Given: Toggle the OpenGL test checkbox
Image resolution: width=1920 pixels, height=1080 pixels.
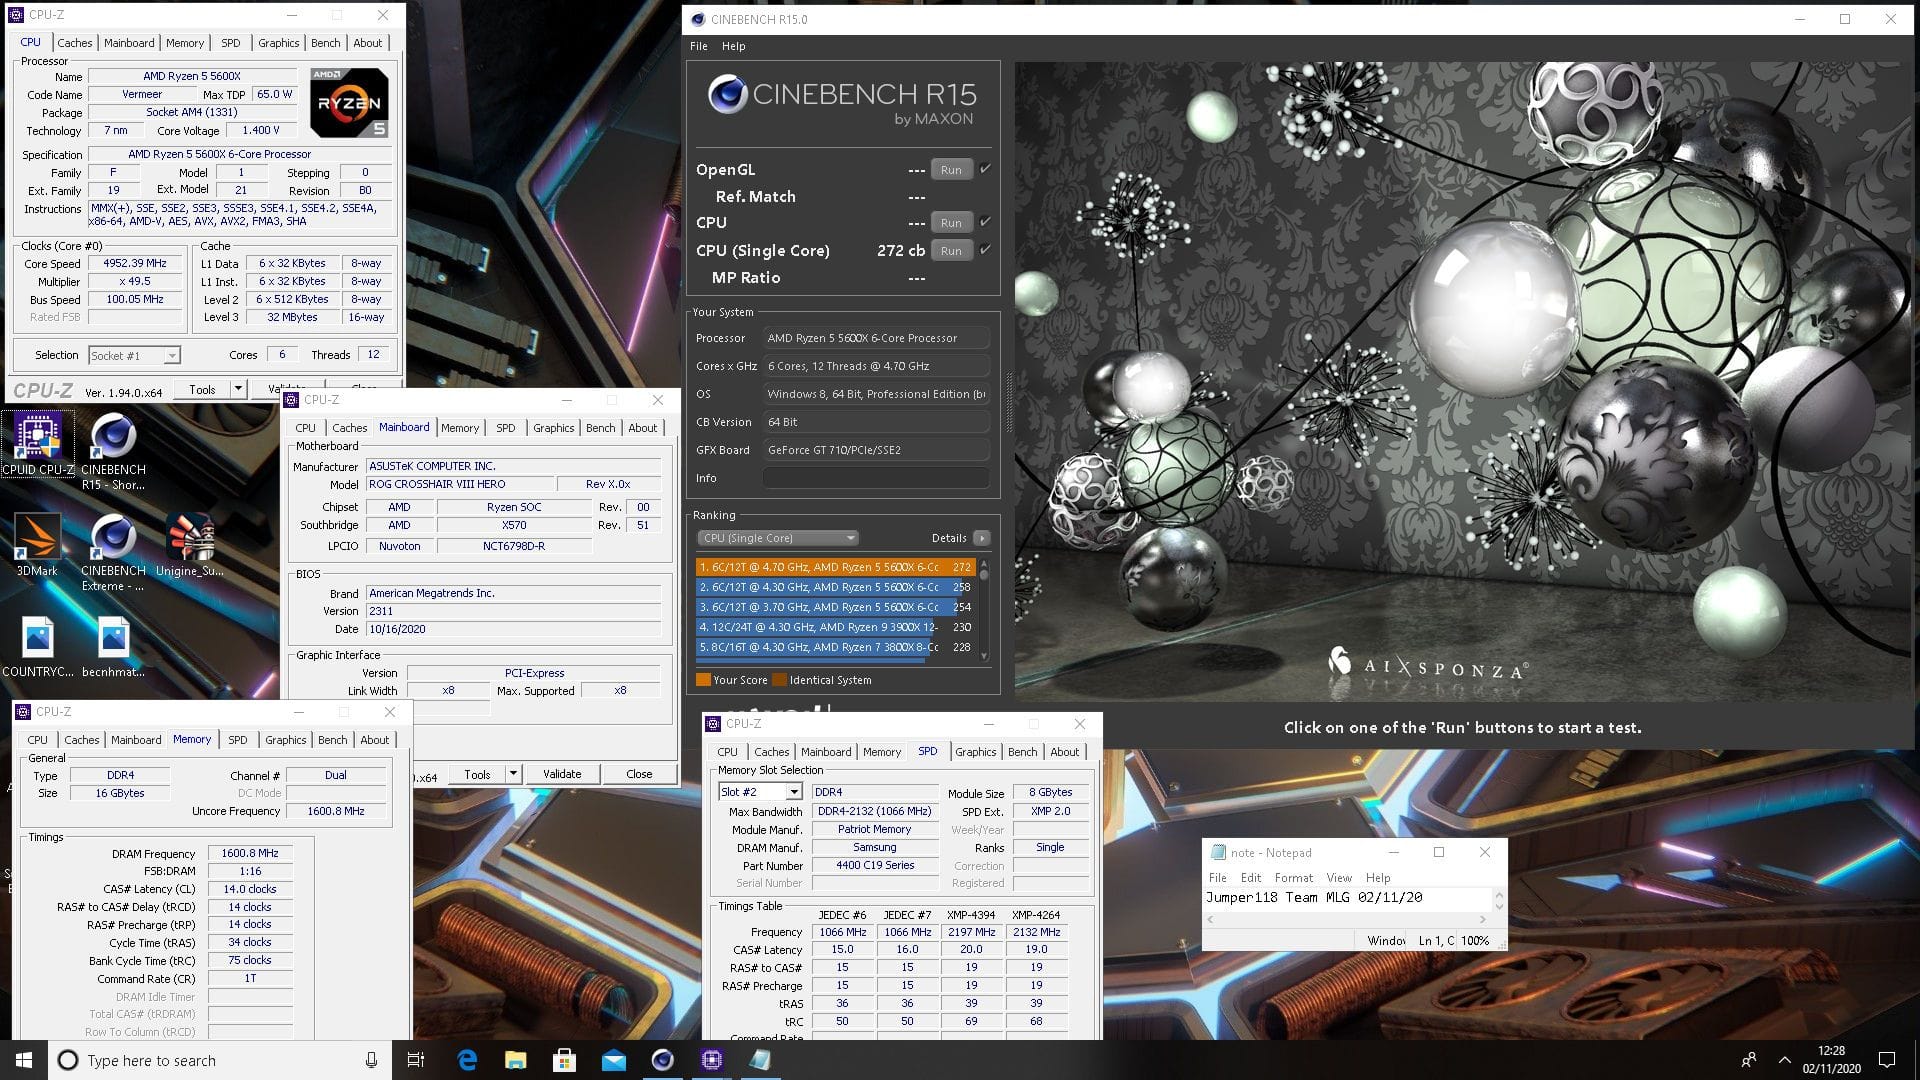Looking at the screenshot, I should click(985, 169).
